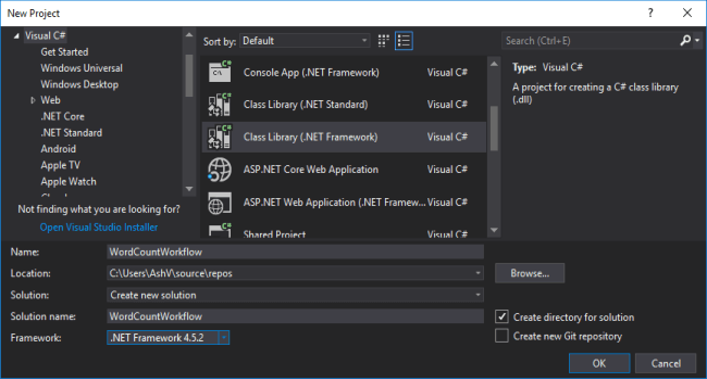Uncheck Create directory for solution

pyautogui.click(x=502, y=317)
